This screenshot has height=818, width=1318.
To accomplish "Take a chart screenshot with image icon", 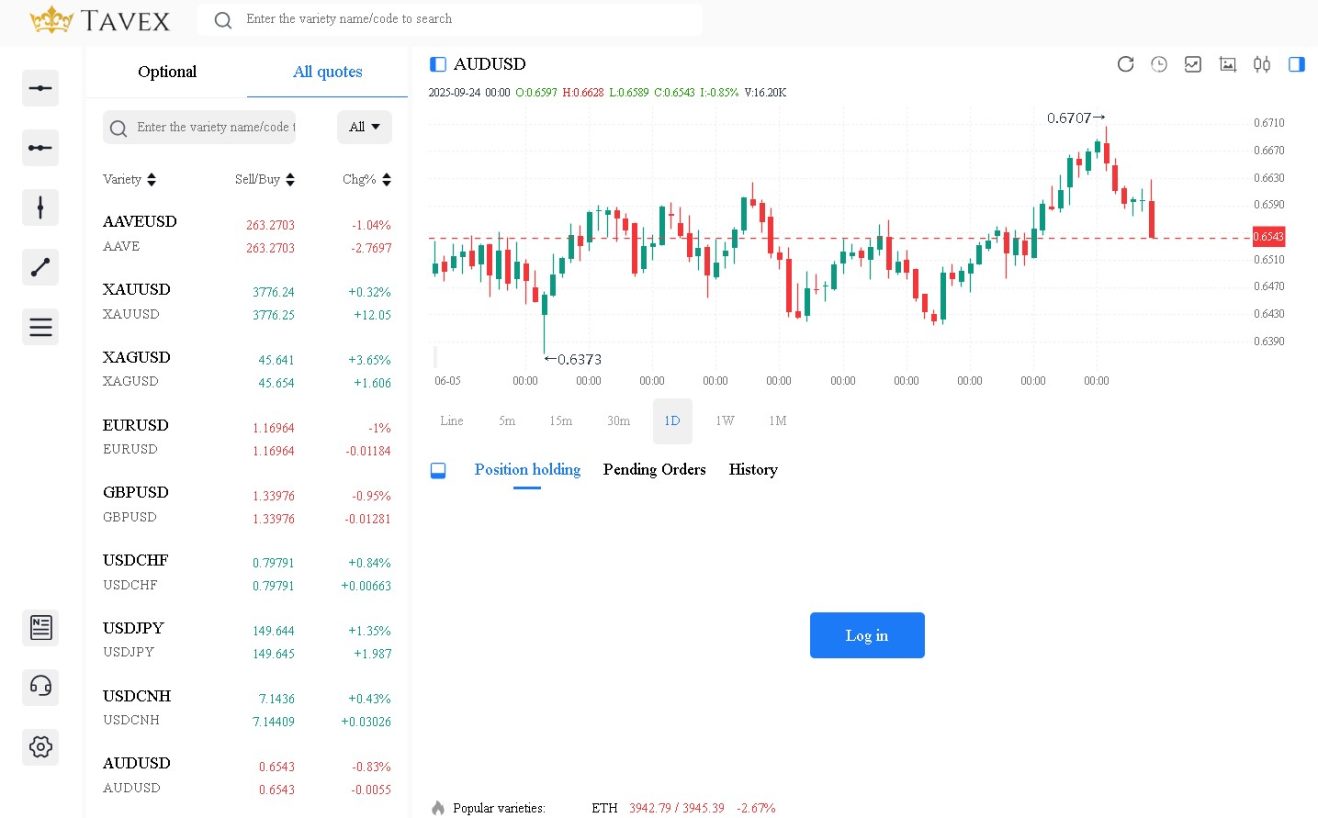I will click(x=1227, y=65).
